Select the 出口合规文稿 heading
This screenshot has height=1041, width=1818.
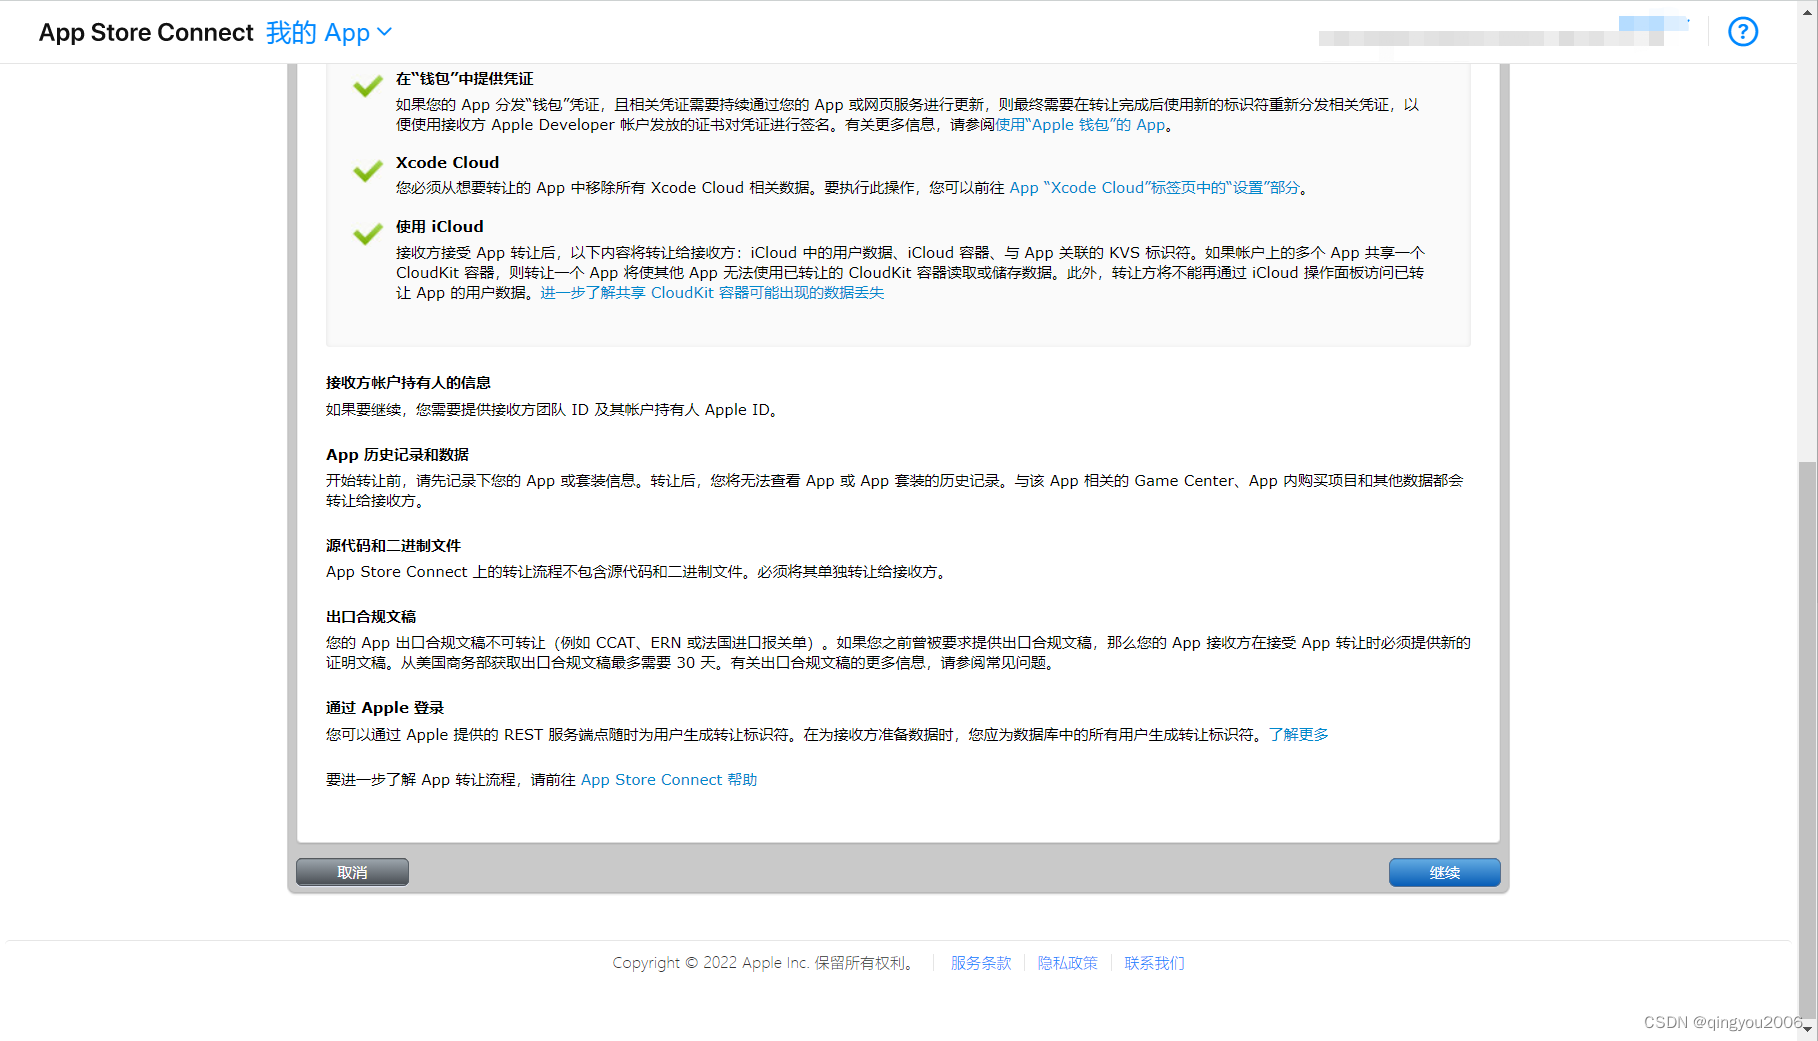(371, 617)
